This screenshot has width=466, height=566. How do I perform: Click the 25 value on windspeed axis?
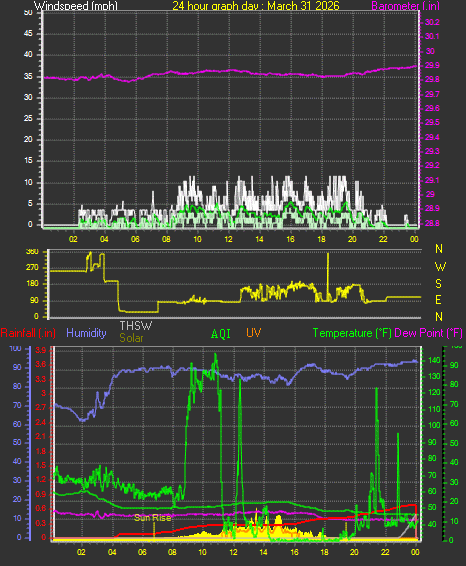coord(28,118)
